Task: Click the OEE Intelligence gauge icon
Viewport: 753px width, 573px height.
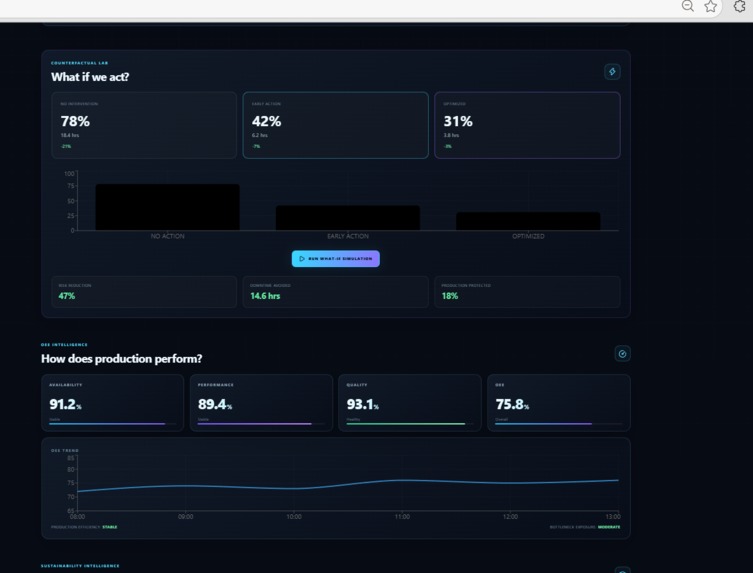Action: 622,354
